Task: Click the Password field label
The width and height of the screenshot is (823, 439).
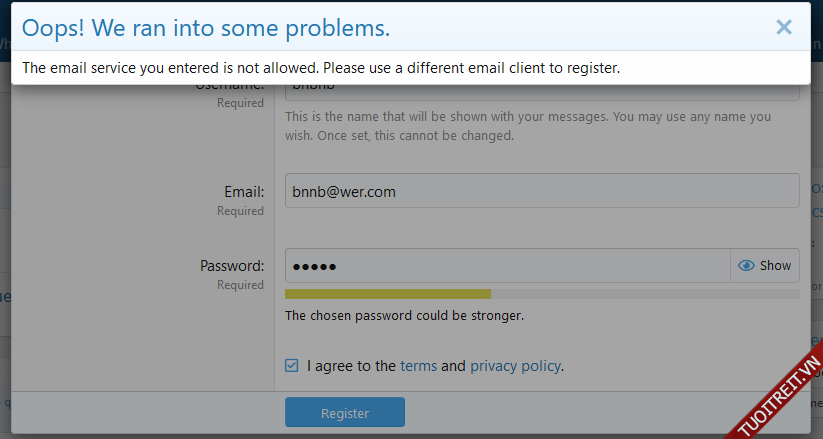Action: point(232,266)
